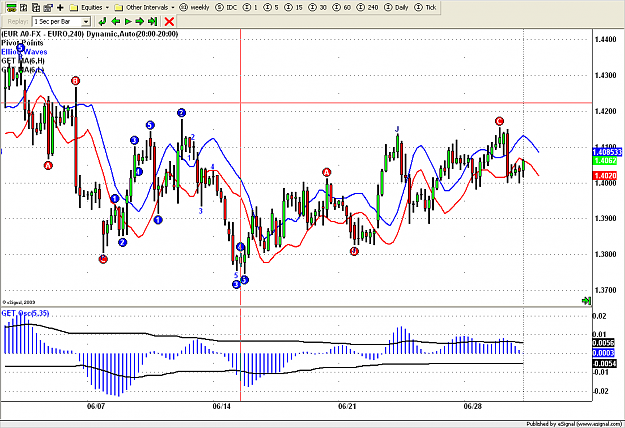The width and height of the screenshot is (625, 428).
Task: Switch to the Tick interval
Action: (x=425, y=8)
